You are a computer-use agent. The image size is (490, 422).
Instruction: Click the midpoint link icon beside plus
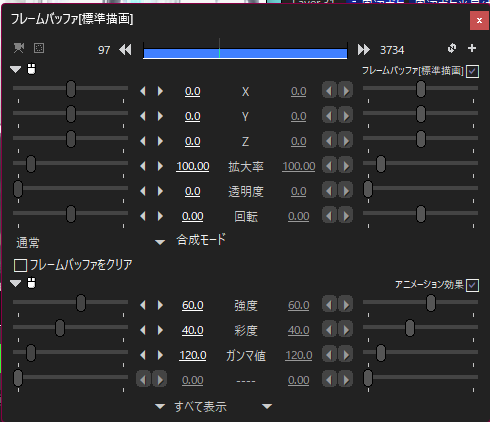[452, 48]
